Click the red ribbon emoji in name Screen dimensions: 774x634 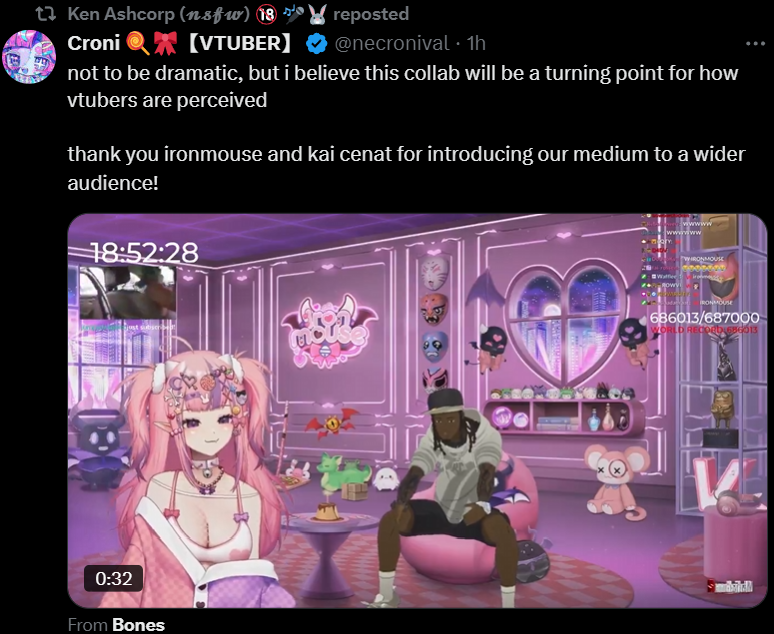[165, 43]
